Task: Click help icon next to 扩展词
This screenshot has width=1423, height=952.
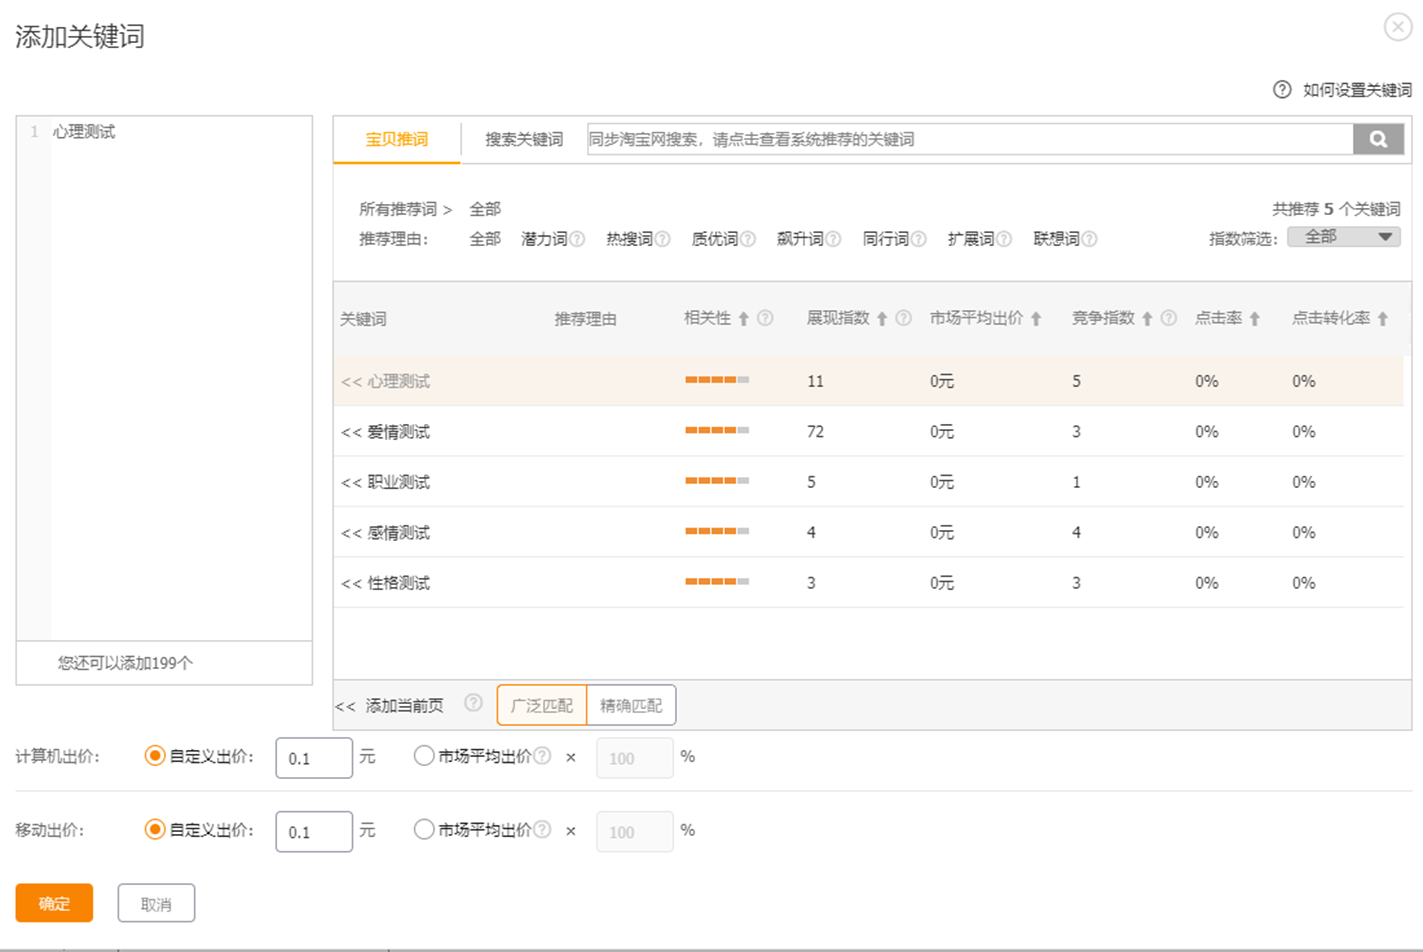Action: [x=1004, y=239]
